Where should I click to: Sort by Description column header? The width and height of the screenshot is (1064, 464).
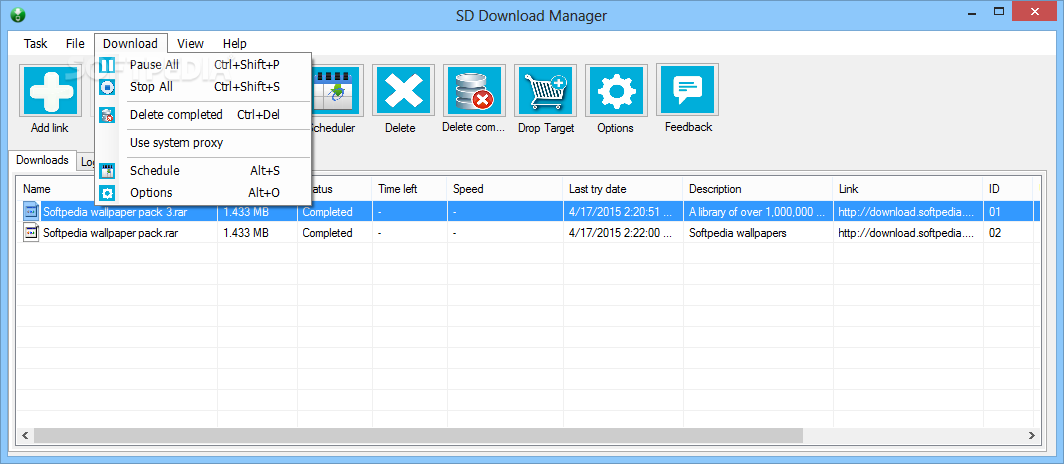point(758,189)
